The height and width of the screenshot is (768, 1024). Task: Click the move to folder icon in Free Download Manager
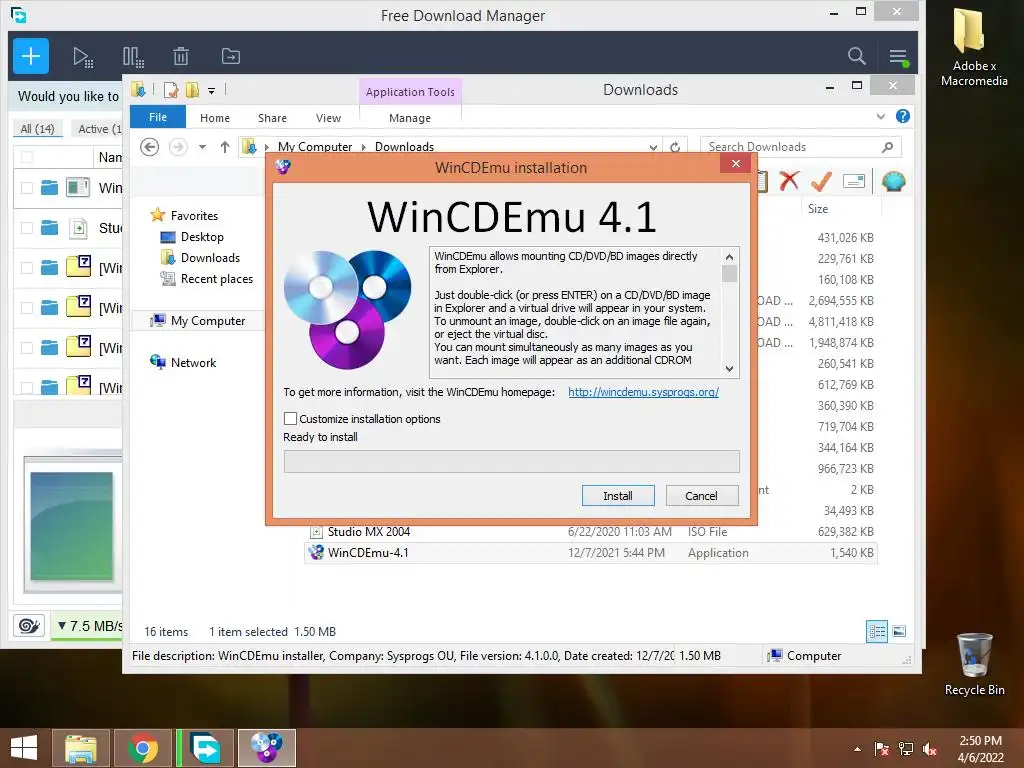click(x=231, y=56)
